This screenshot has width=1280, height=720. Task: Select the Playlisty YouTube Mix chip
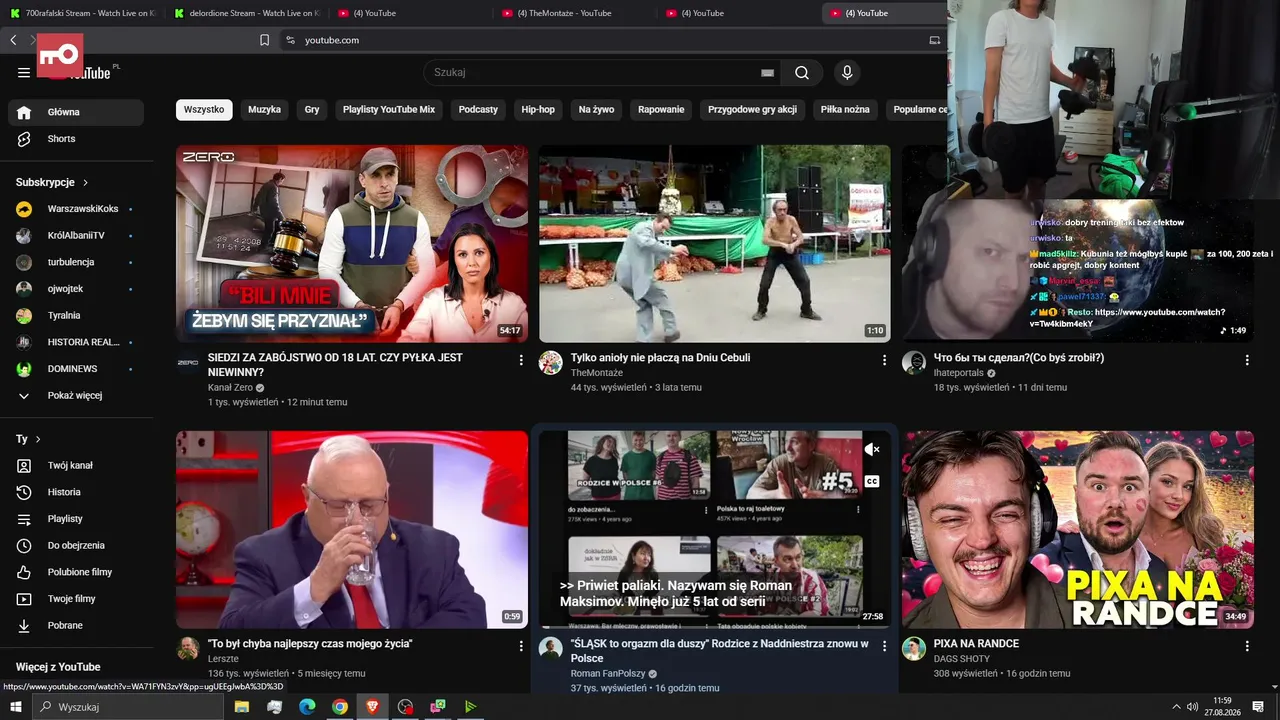(x=389, y=110)
